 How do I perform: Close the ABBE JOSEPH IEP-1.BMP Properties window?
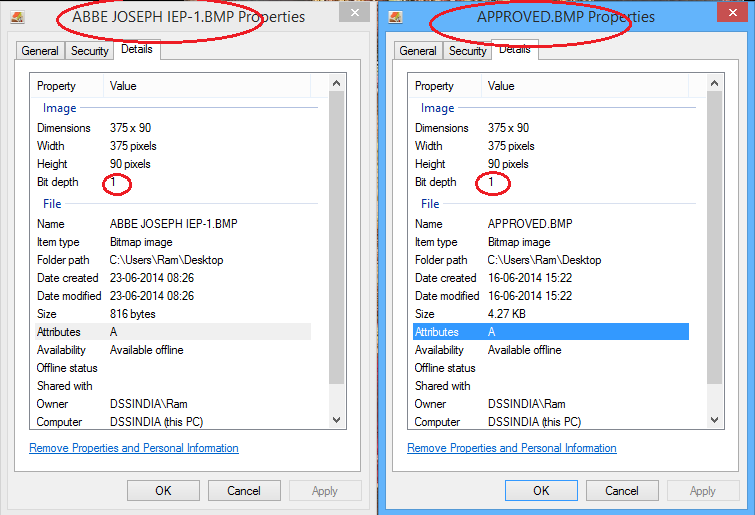tap(355, 13)
